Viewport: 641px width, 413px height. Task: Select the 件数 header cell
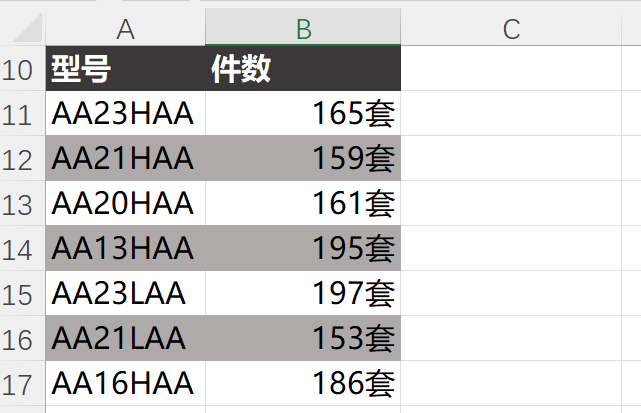click(x=303, y=70)
